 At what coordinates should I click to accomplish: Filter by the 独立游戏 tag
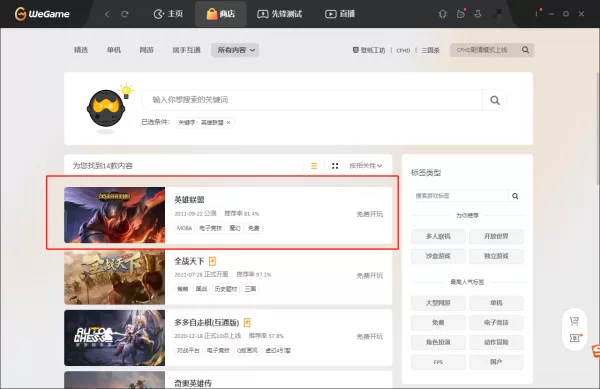pyautogui.click(x=496, y=256)
